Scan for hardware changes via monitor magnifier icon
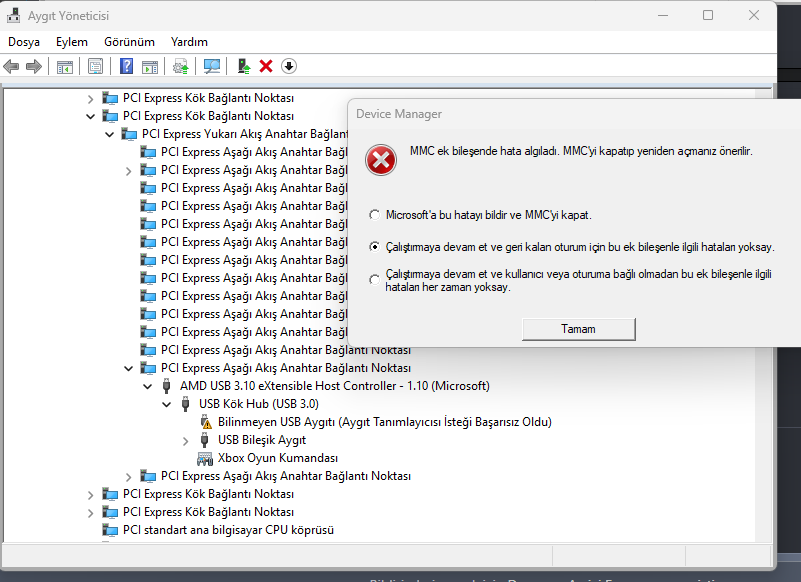The height and width of the screenshot is (582, 801). click(212, 66)
